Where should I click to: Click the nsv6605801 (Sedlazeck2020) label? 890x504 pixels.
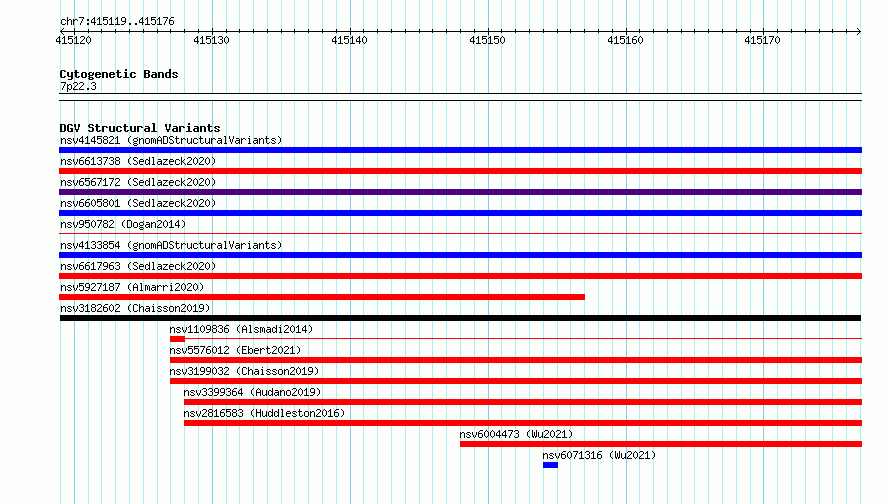tap(138, 203)
